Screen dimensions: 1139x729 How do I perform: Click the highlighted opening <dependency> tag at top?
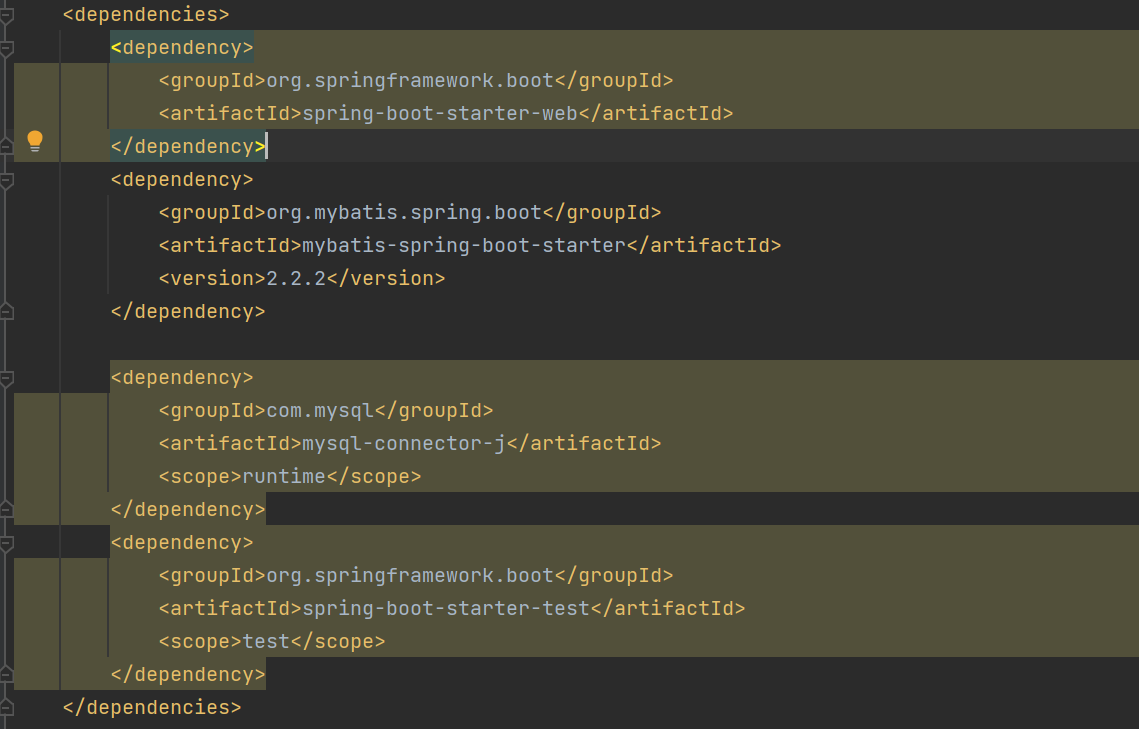click(182, 47)
